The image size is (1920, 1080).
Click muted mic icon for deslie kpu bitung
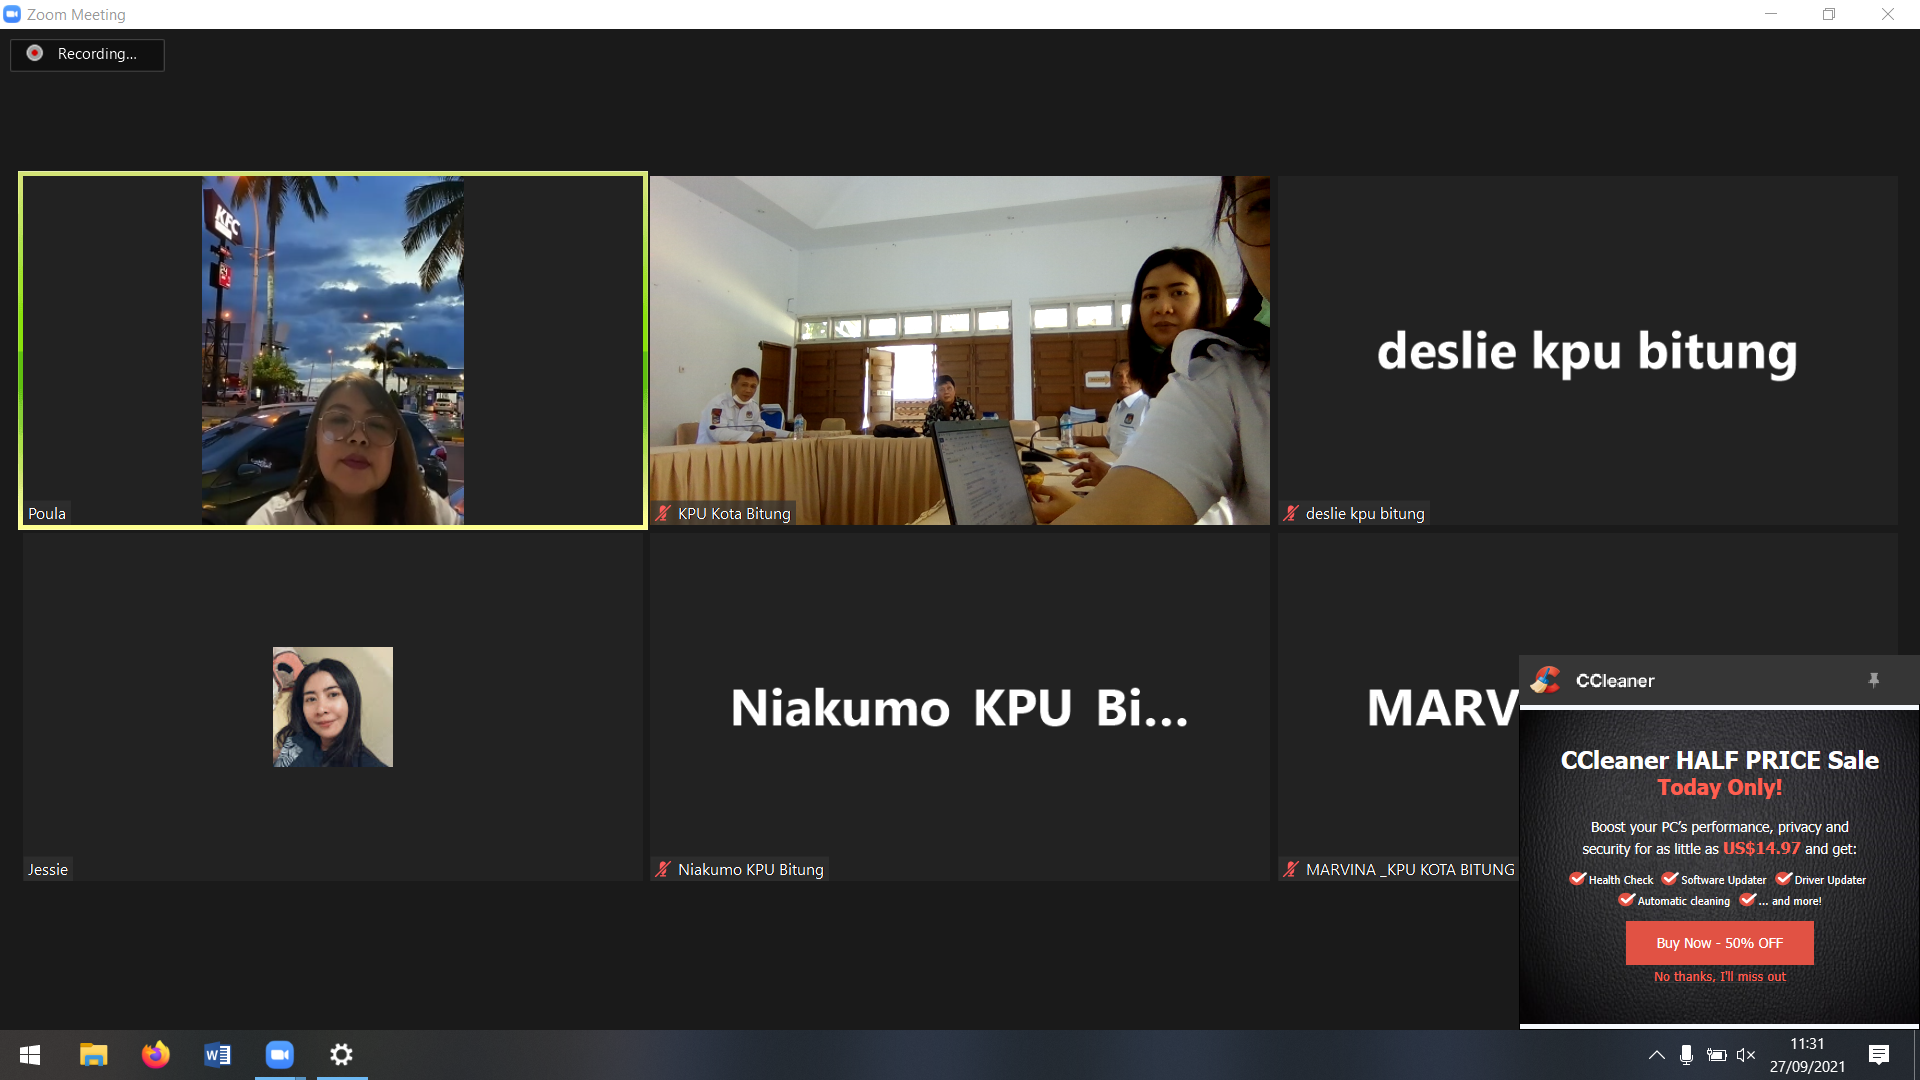1291,513
